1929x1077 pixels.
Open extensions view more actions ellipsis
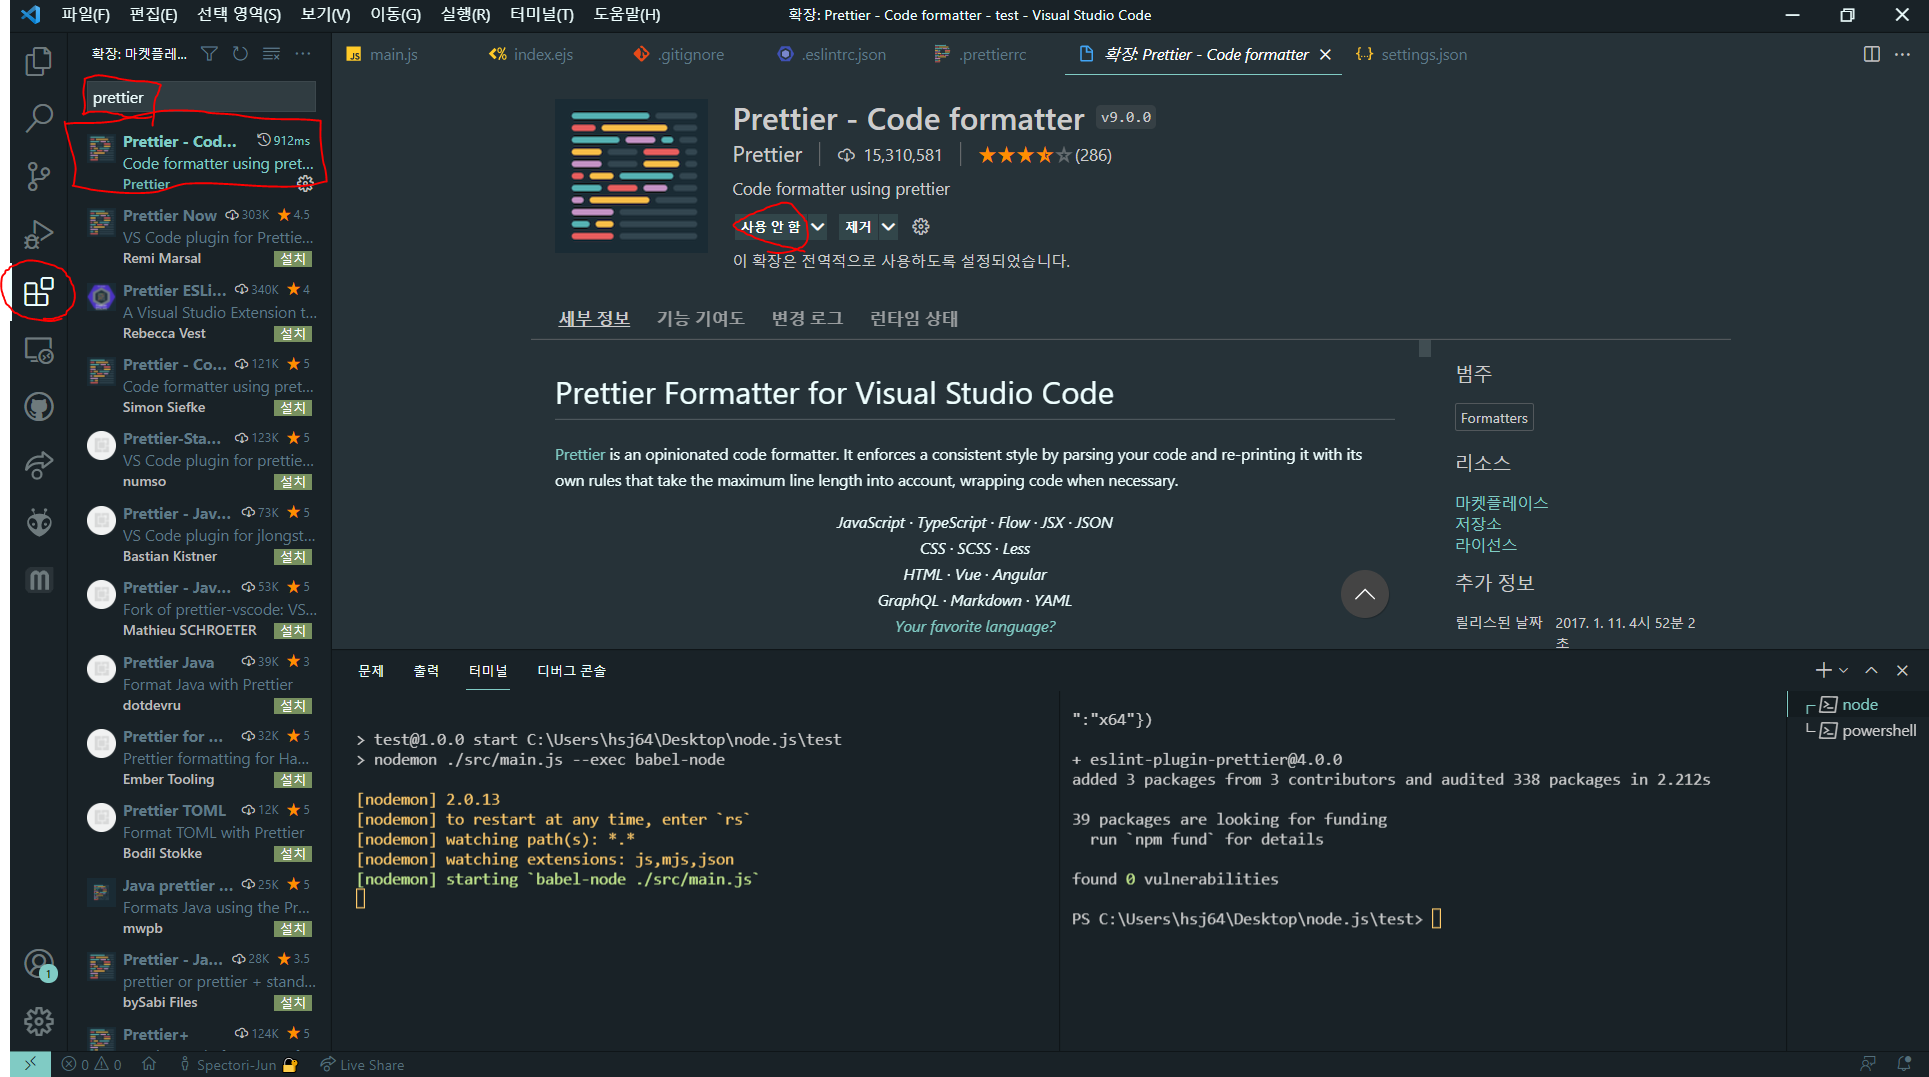point(303,54)
